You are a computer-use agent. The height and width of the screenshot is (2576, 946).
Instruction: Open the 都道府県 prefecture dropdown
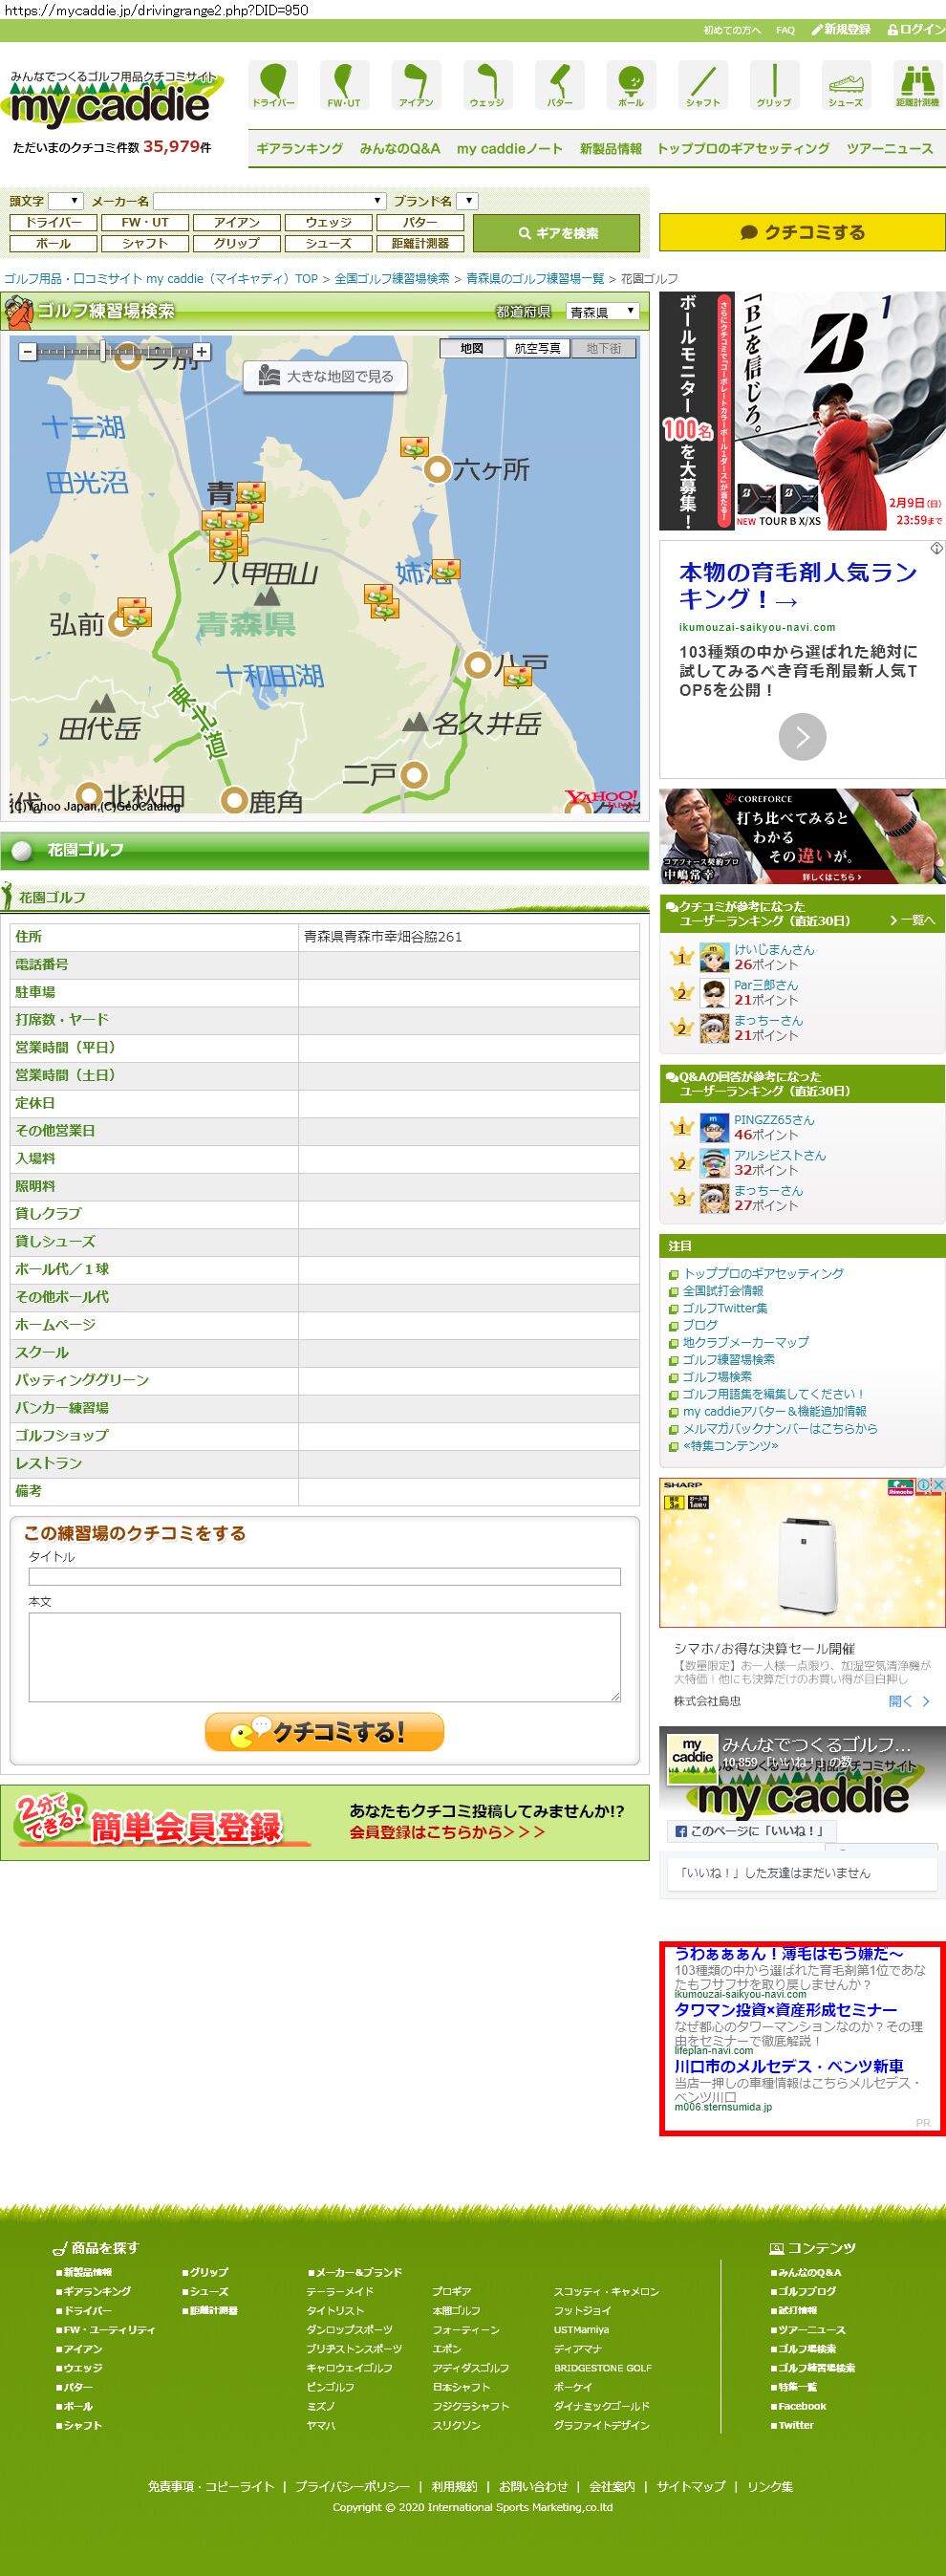tap(602, 312)
